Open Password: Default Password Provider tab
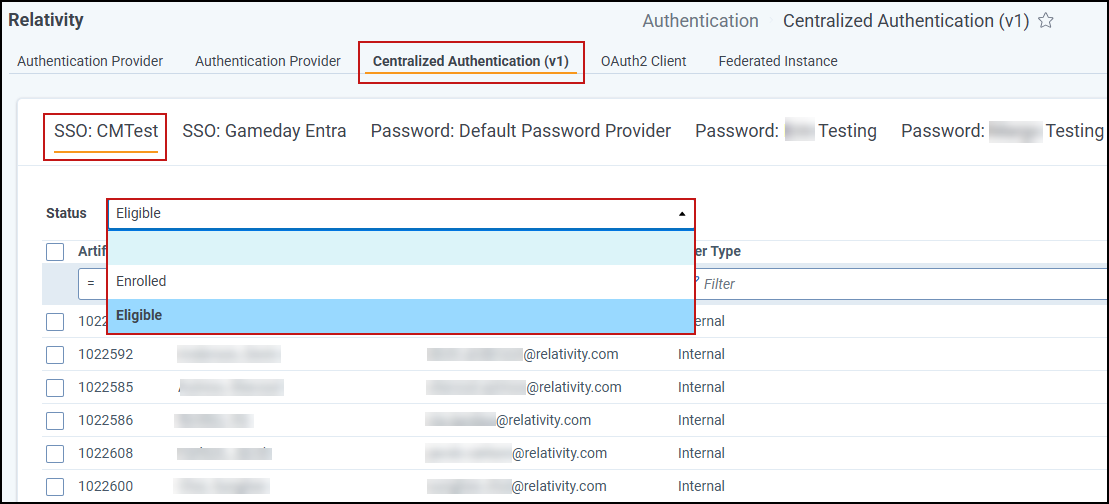 tap(521, 131)
